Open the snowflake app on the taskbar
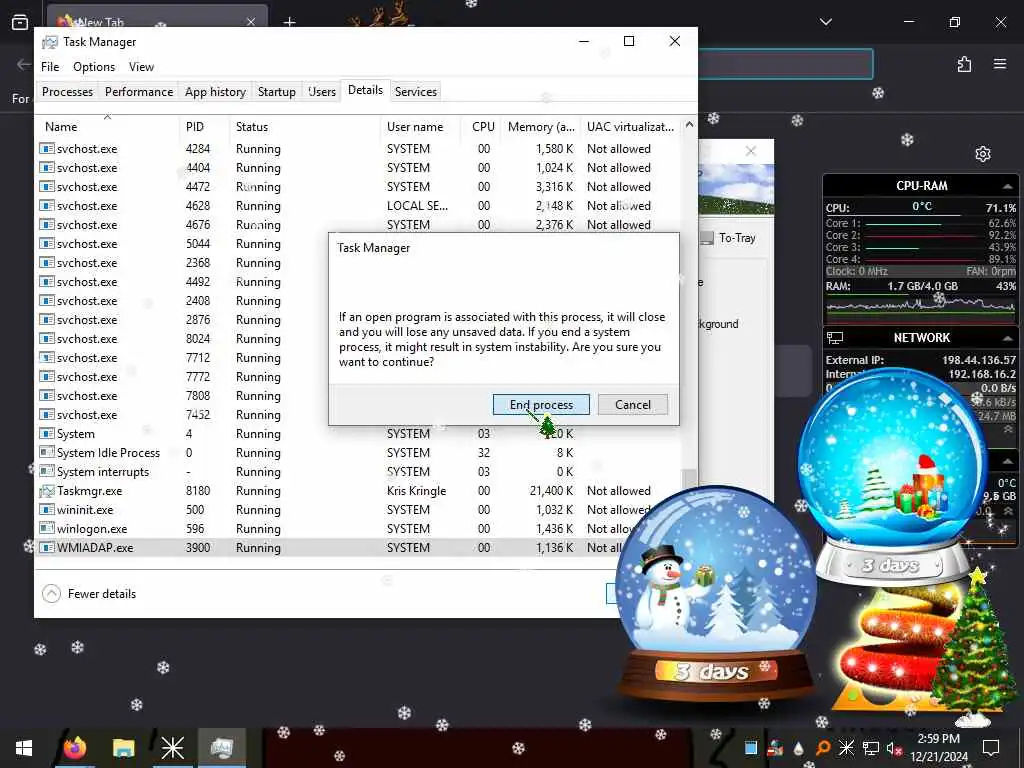Screen dimensions: 1024x768 pos(172,748)
